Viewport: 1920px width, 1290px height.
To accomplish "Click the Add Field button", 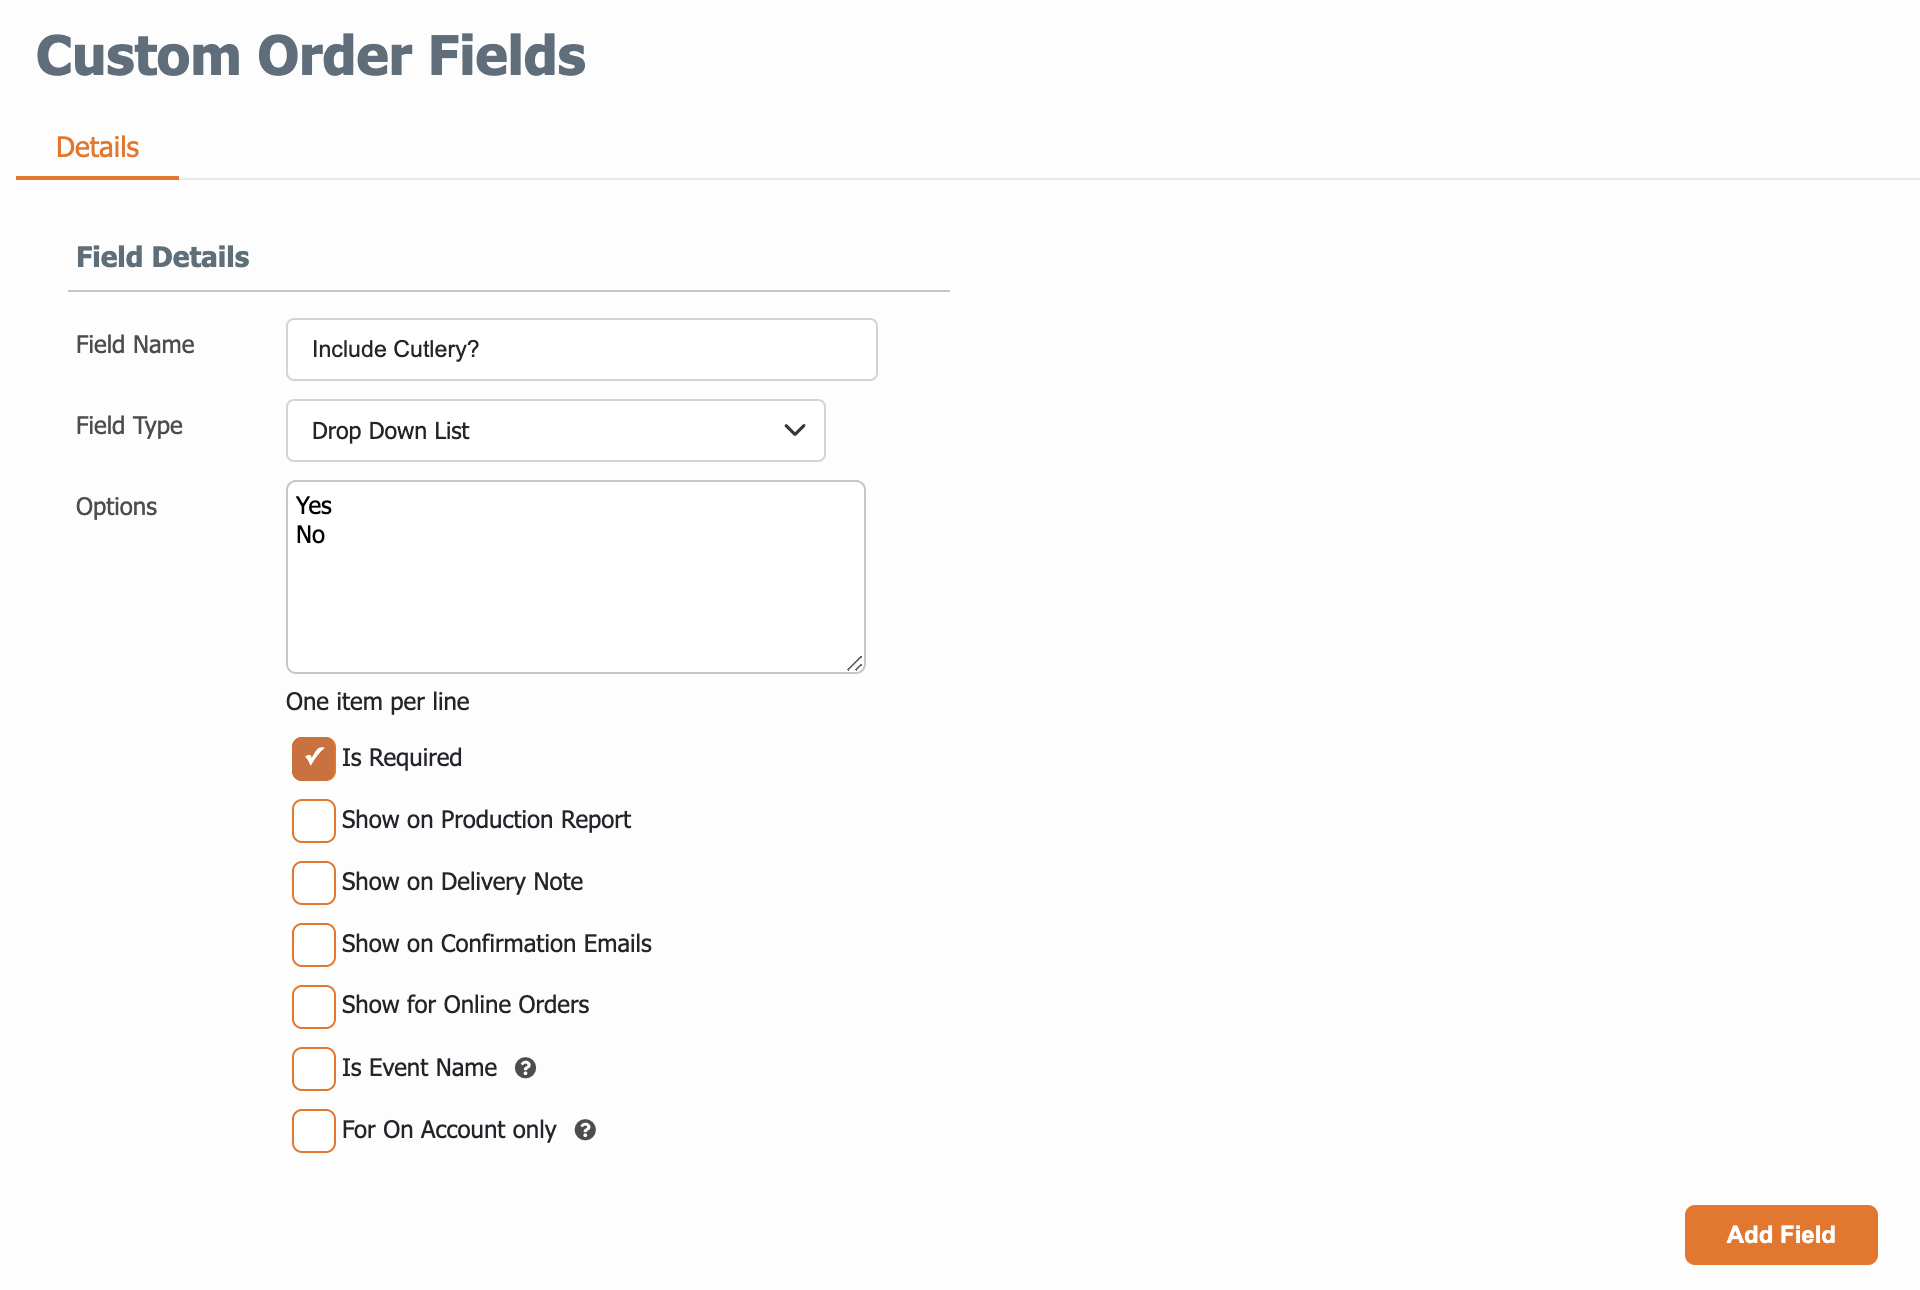I will (x=1781, y=1235).
